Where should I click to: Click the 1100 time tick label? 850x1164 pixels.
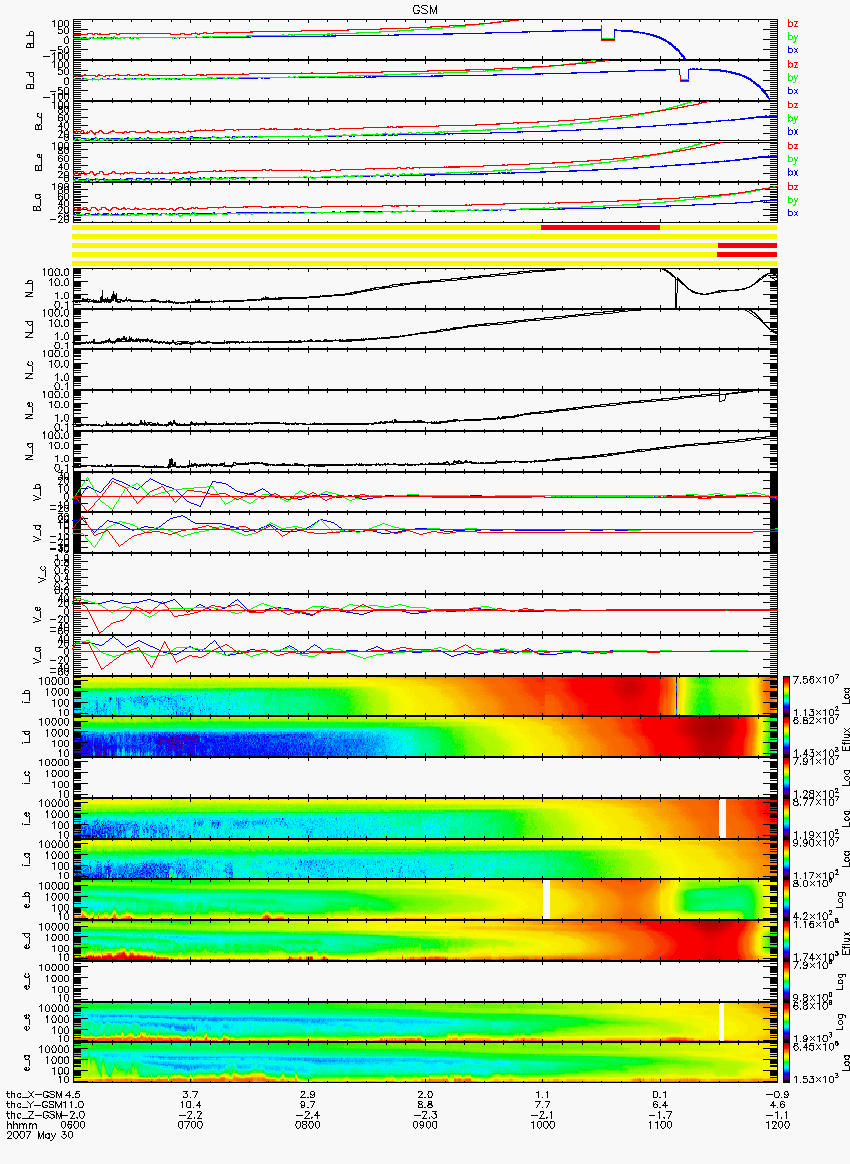(x=660, y=1125)
